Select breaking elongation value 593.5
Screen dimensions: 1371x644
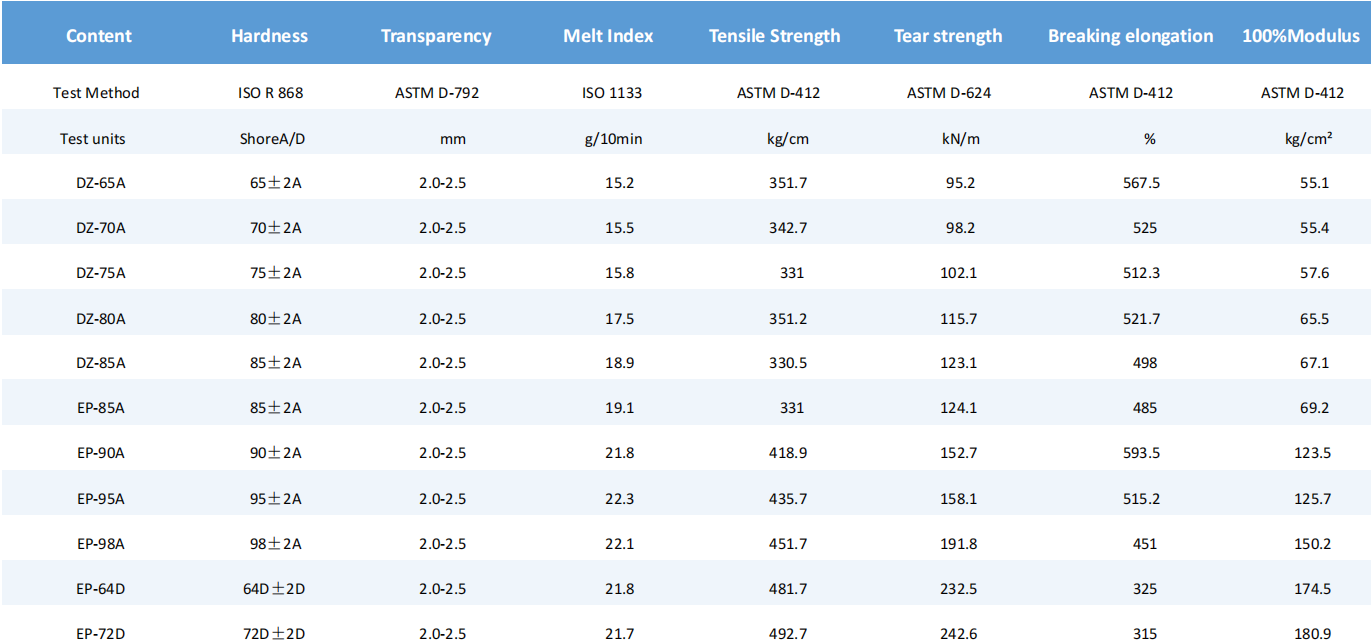click(x=1141, y=453)
